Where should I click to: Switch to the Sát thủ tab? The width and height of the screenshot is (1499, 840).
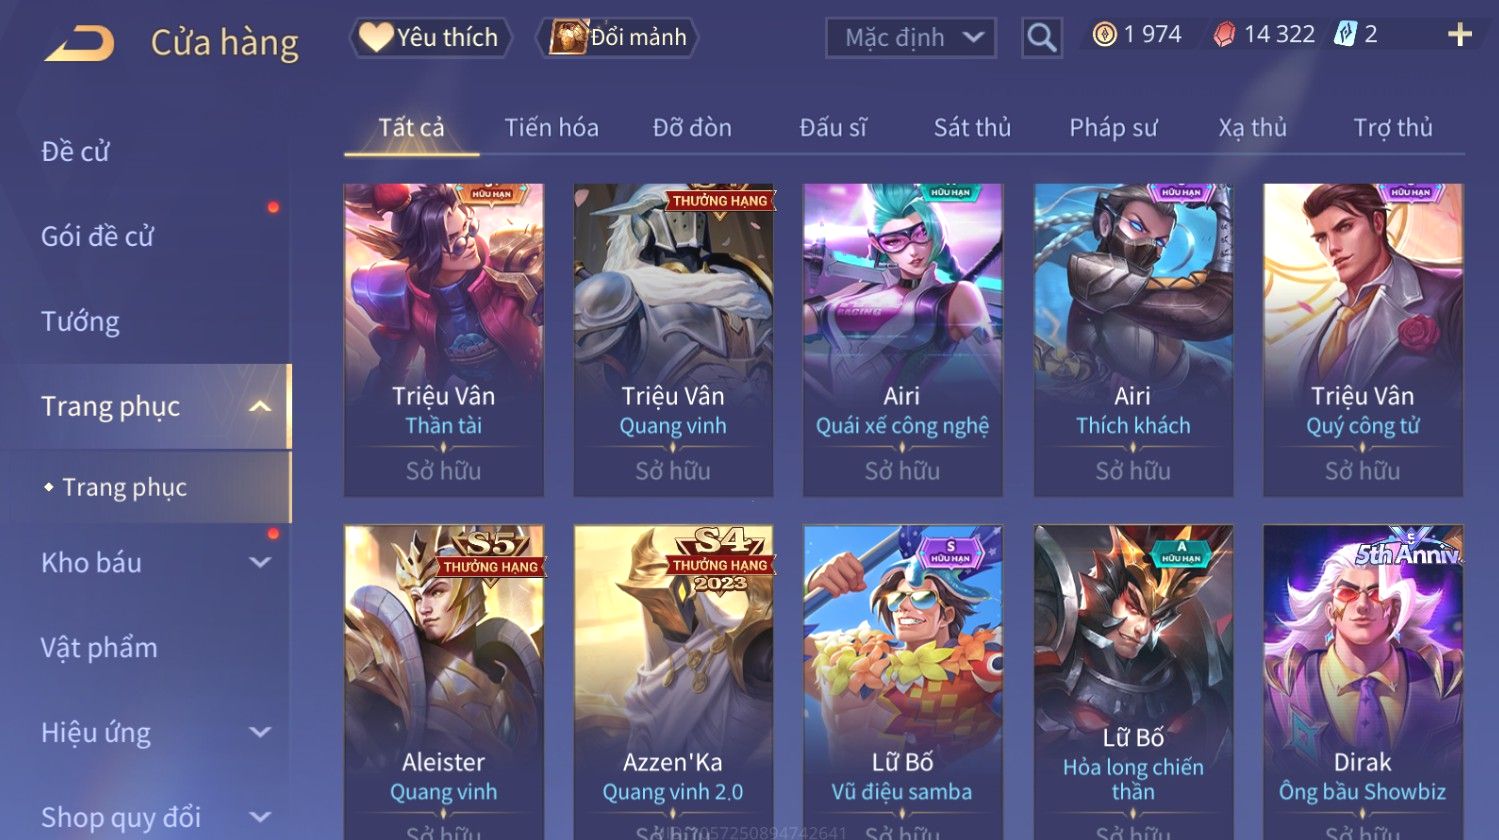pos(972,128)
